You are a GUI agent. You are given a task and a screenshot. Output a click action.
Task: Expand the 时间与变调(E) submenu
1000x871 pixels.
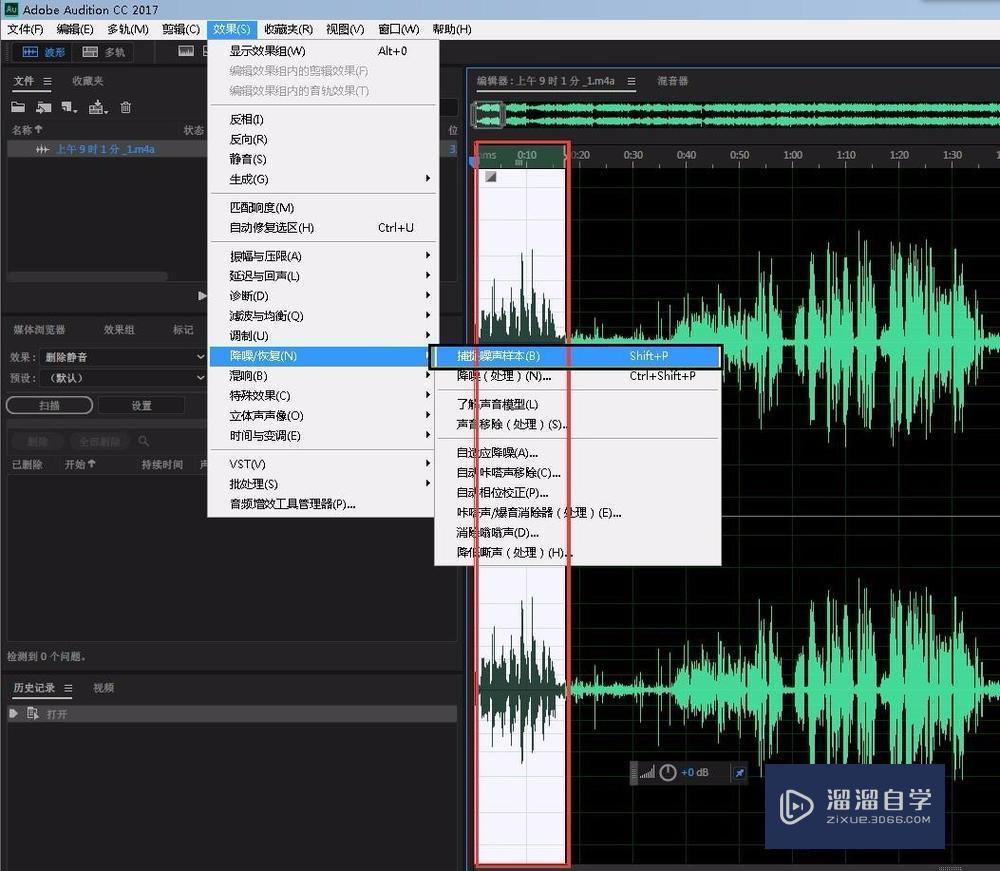pyautogui.click(x=323, y=436)
